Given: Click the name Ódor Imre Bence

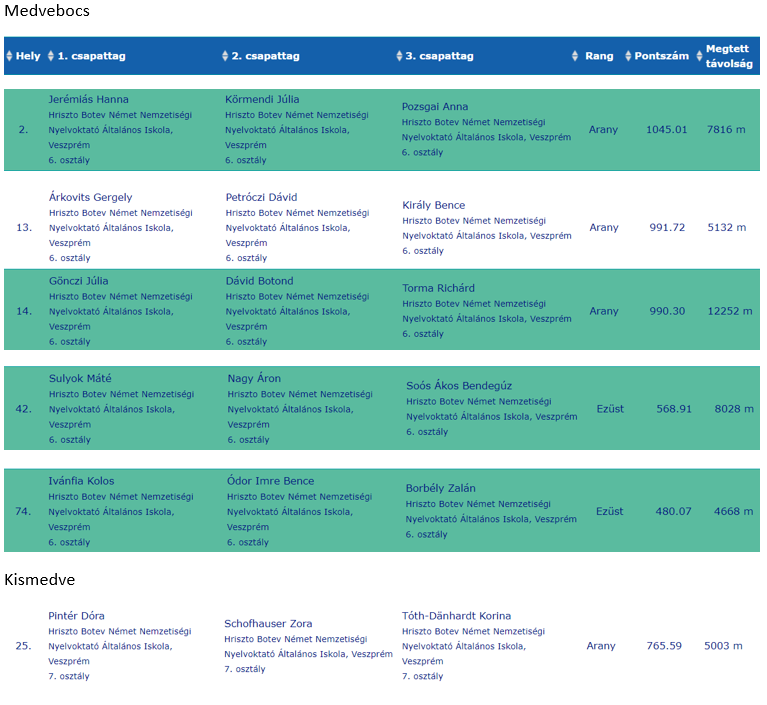Looking at the screenshot, I should [271, 481].
